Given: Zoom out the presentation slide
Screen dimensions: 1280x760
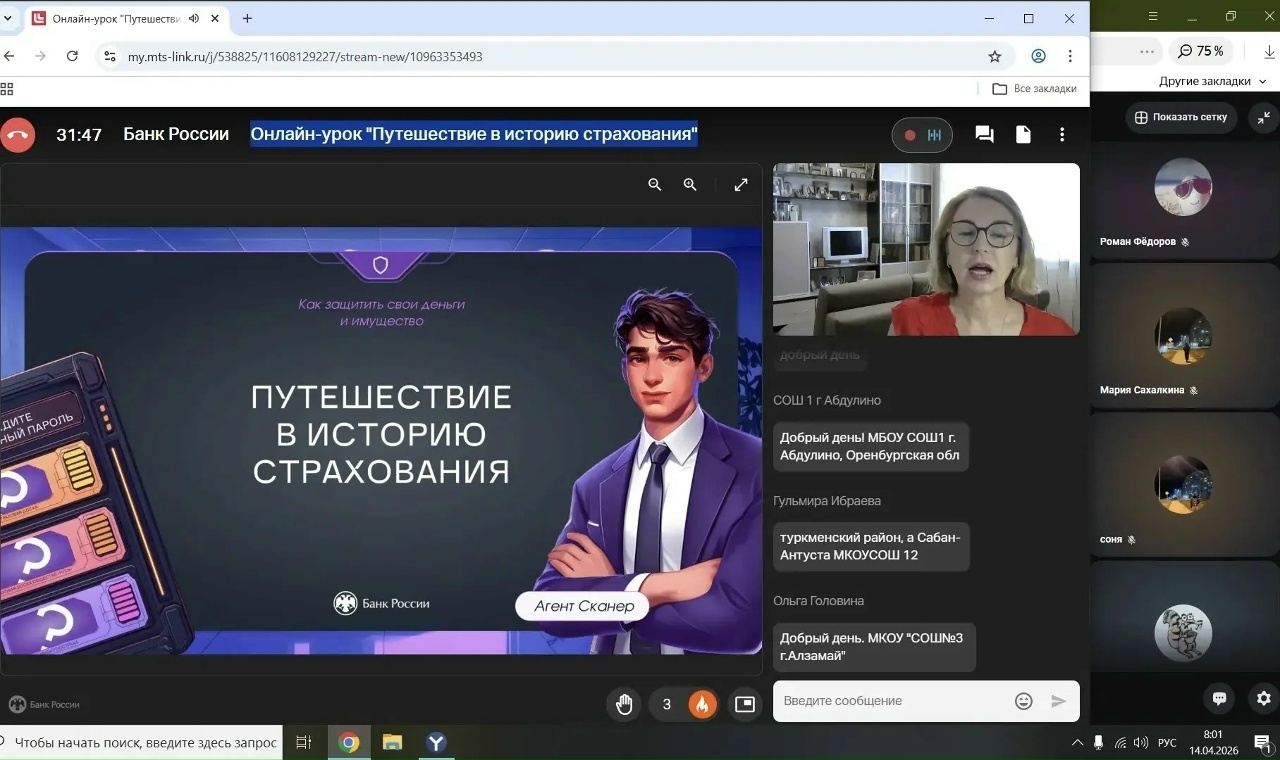Looking at the screenshot, I should point(655,185).
